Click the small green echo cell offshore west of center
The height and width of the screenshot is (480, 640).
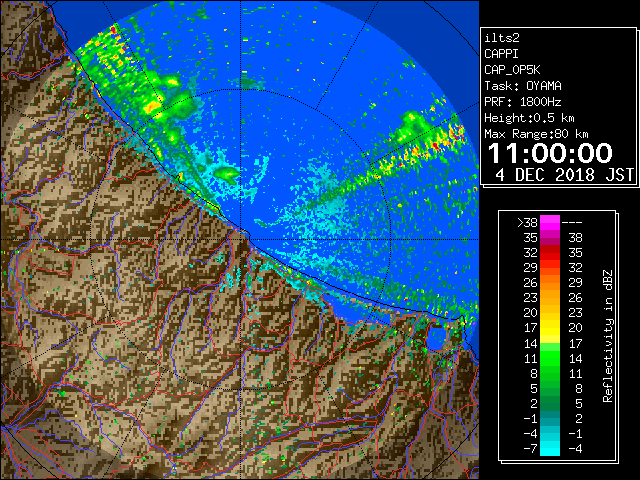tap(227, 173)
